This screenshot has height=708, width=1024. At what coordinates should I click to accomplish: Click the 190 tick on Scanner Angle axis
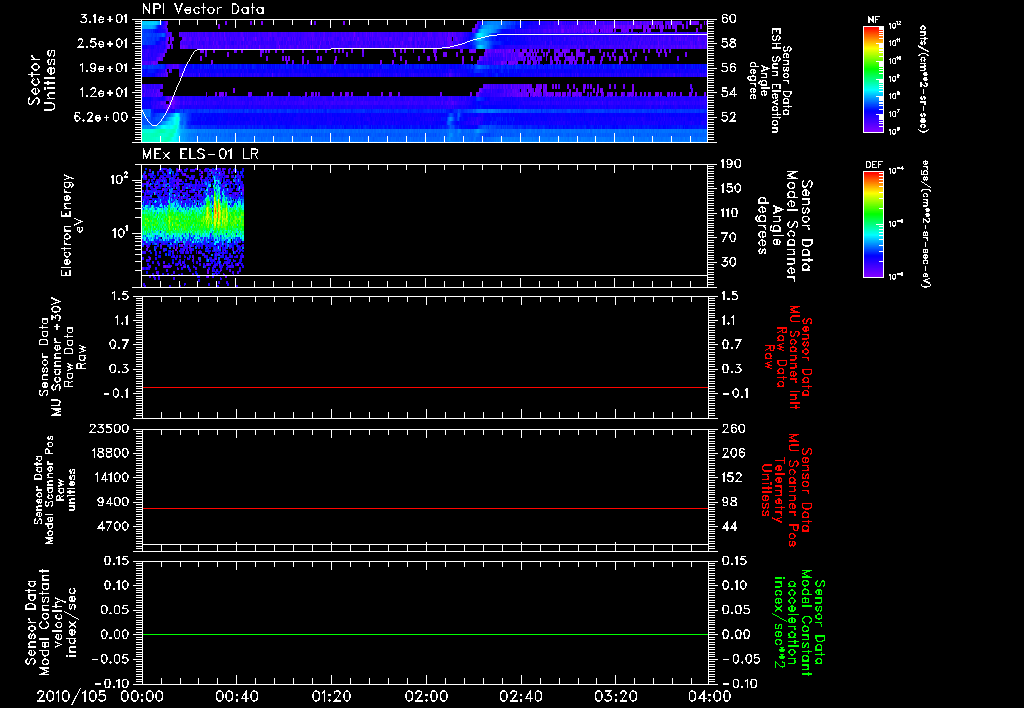coord(731,164)
